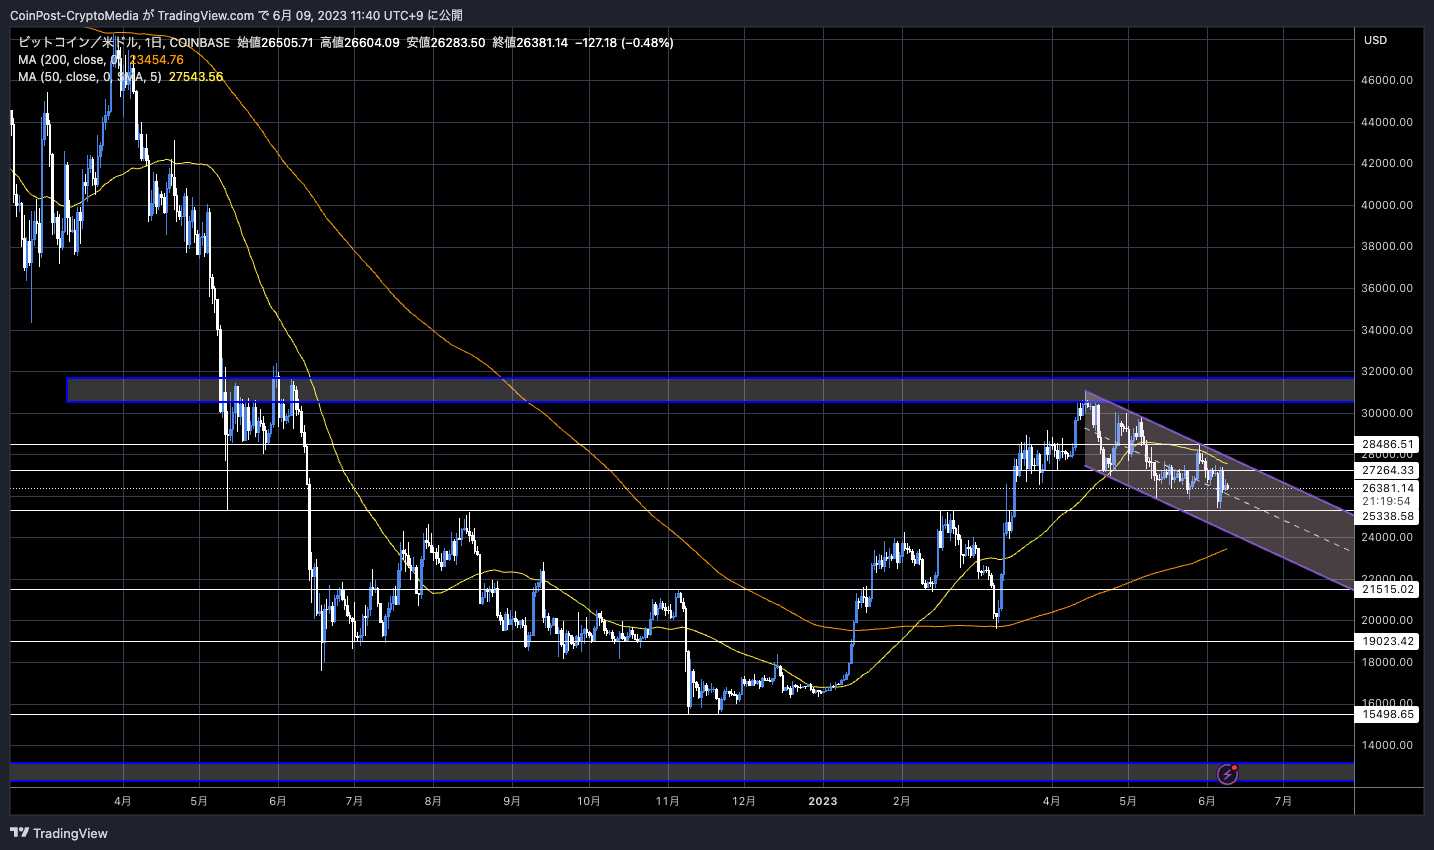Click the 34000.00 price axis label
Image resolution: width=1434 pixels, height=850 pixels.
pyautogui.click(x=1388, y=330)
